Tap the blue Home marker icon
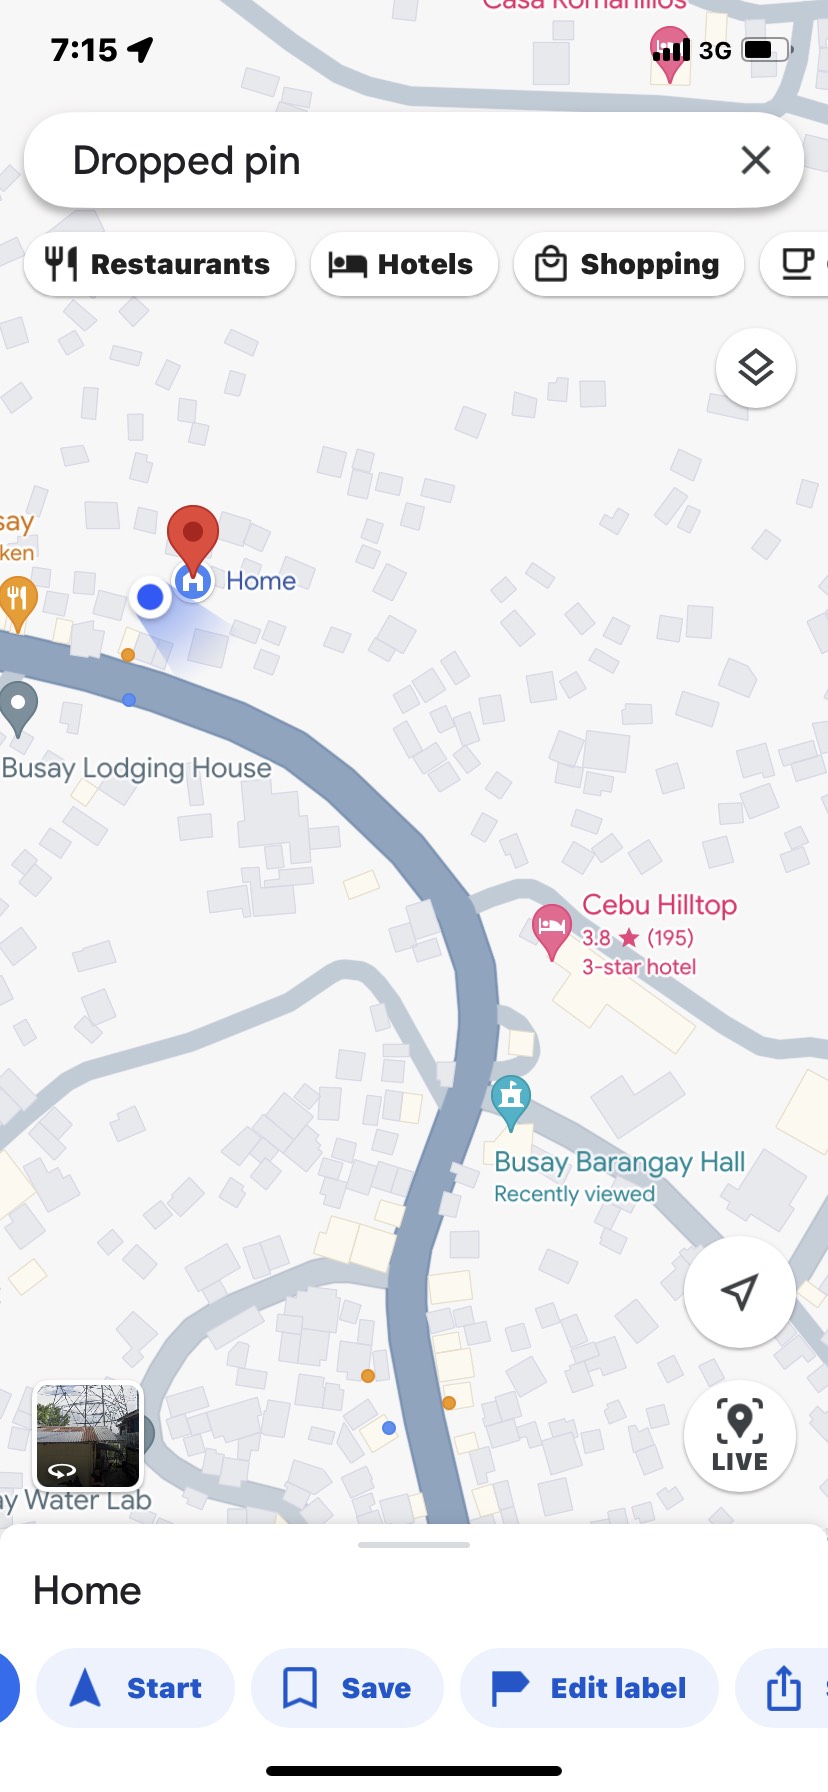 point(193,581)
